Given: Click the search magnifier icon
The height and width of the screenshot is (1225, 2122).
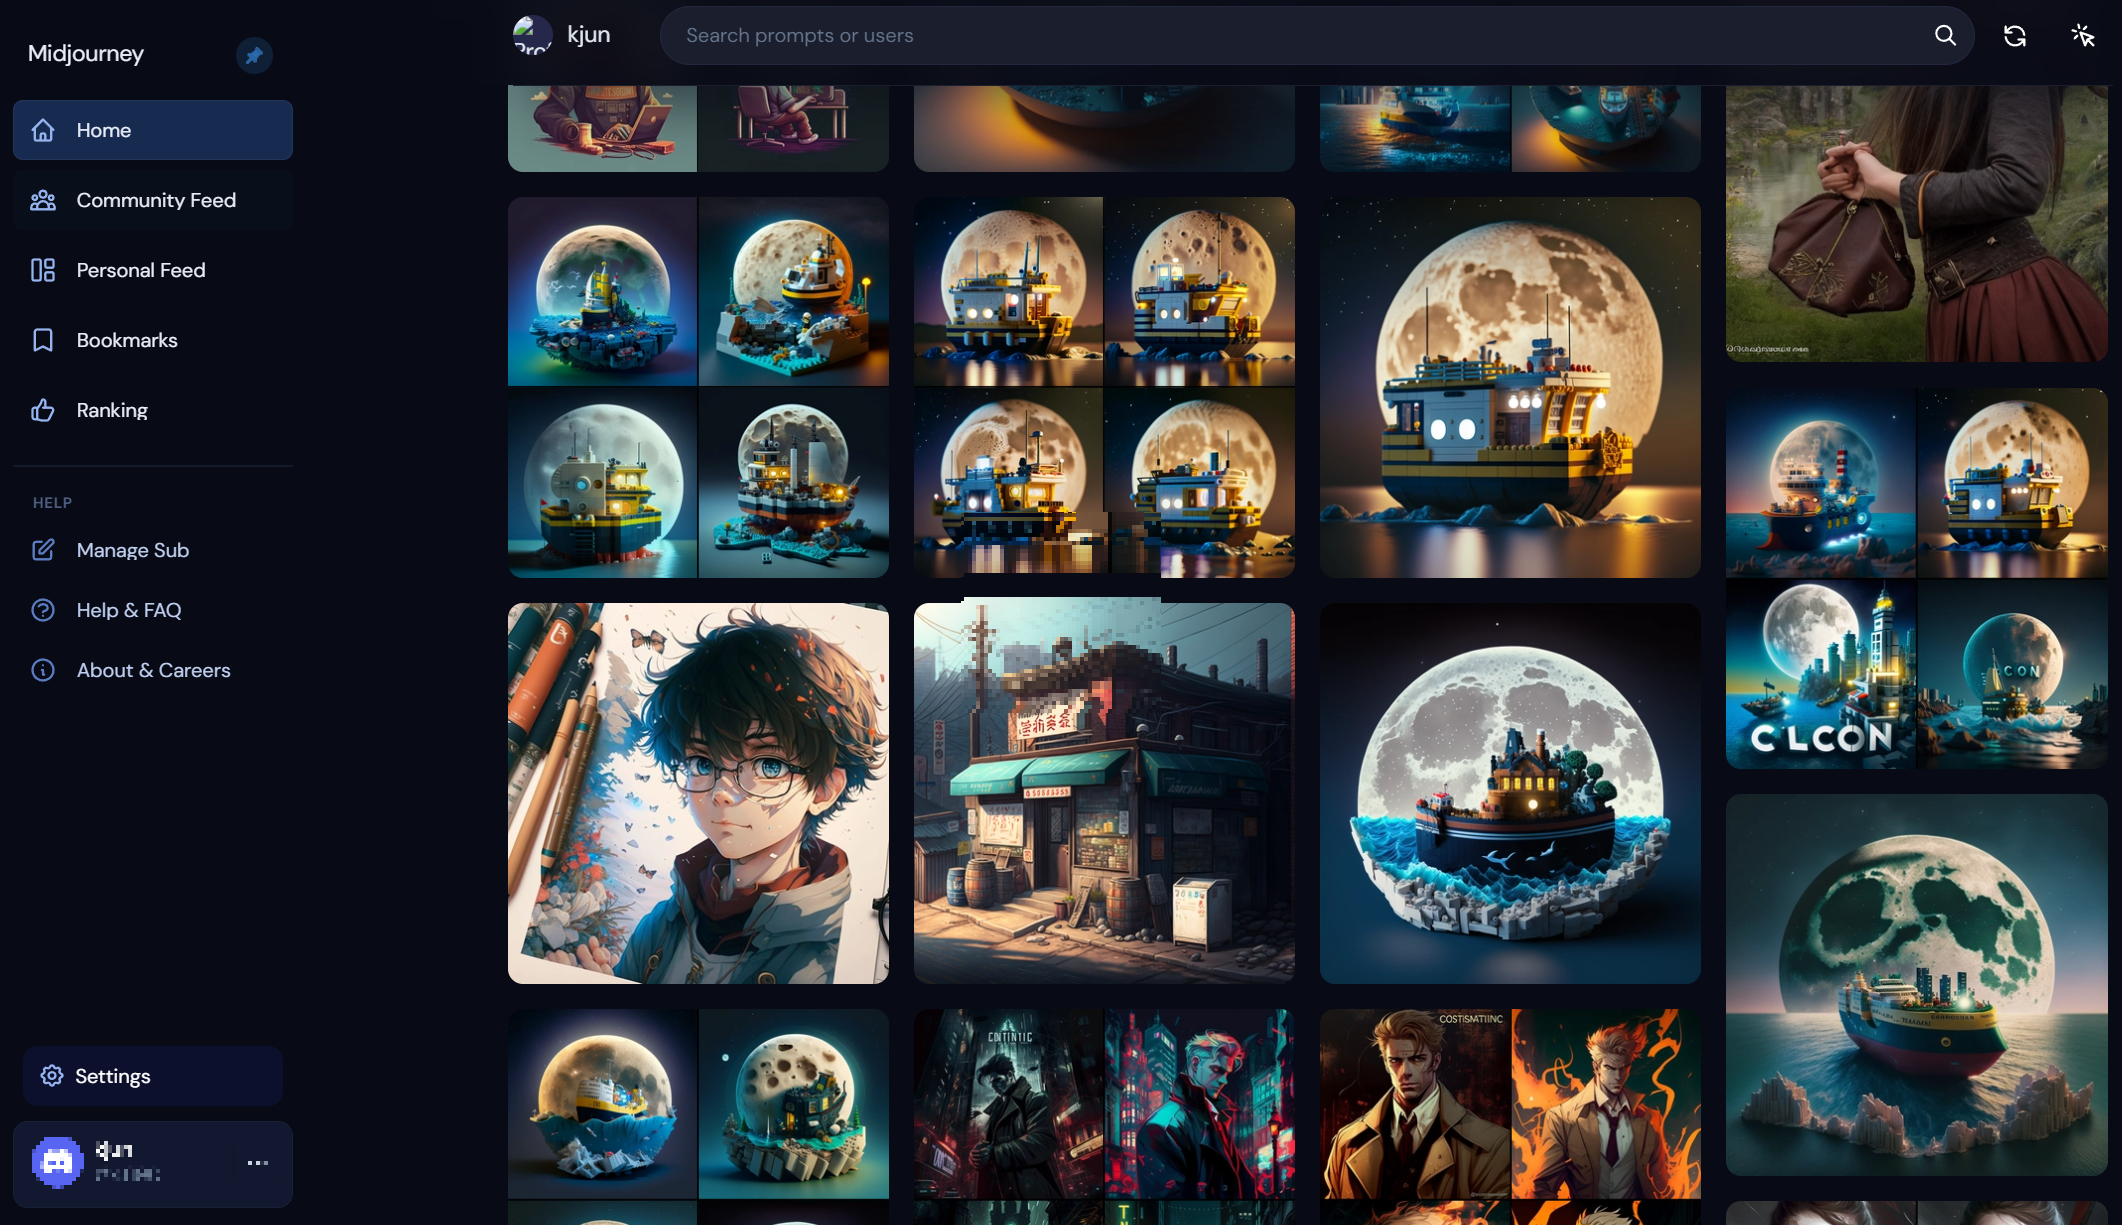Looking at the screenshot, I should coord(1944,36).
